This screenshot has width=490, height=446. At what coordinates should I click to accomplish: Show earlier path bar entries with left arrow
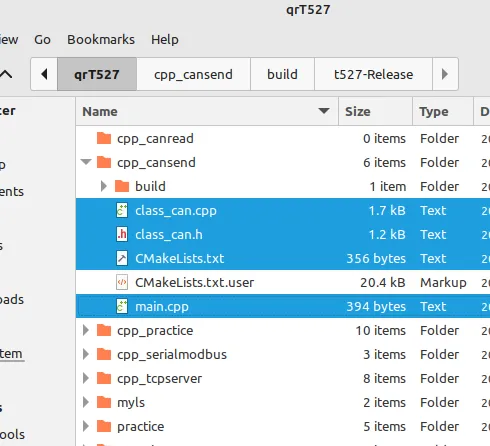point(44,74)
